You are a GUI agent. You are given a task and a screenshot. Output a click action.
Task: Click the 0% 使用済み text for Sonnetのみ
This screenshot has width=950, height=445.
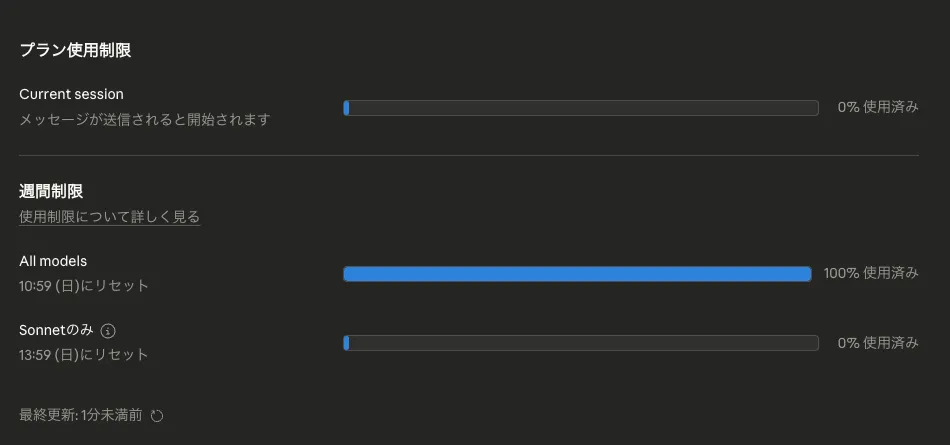(x=878, y=342)
